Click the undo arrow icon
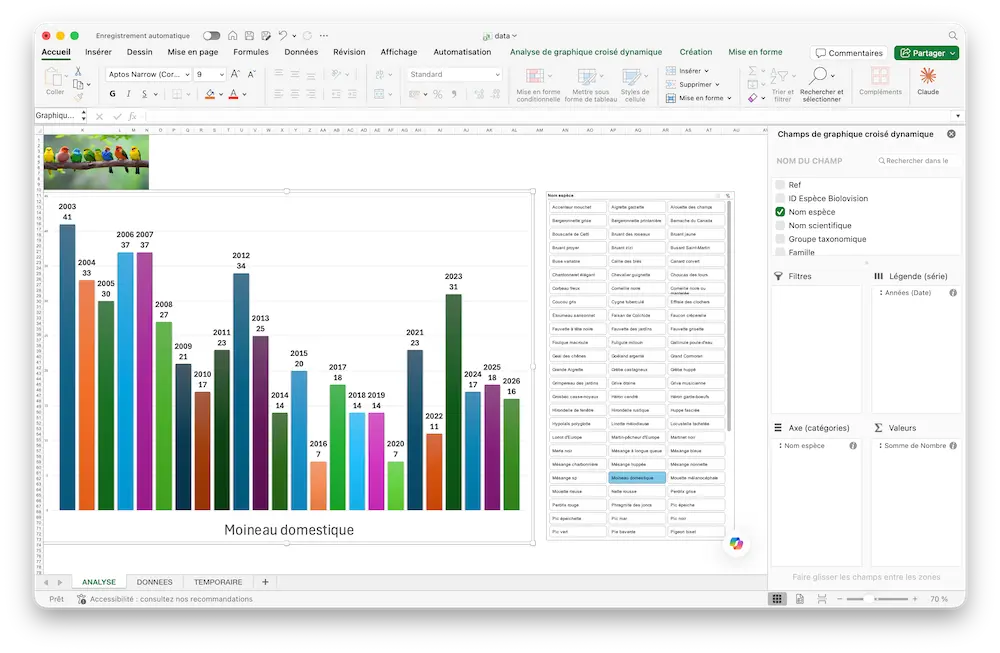The width and height of the screenshot is (1000, 653). click(283, 36)
